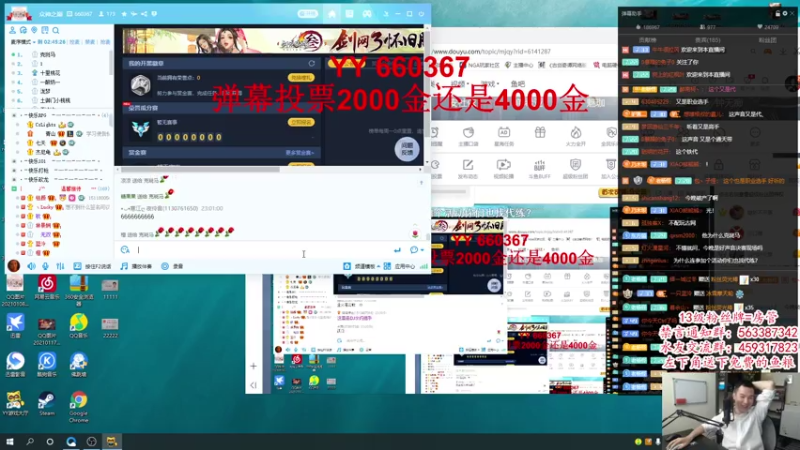Screen dimensions: 800x450
Task: Select user 十里桃花 in the mic queue
Action: tap(50, 73)
